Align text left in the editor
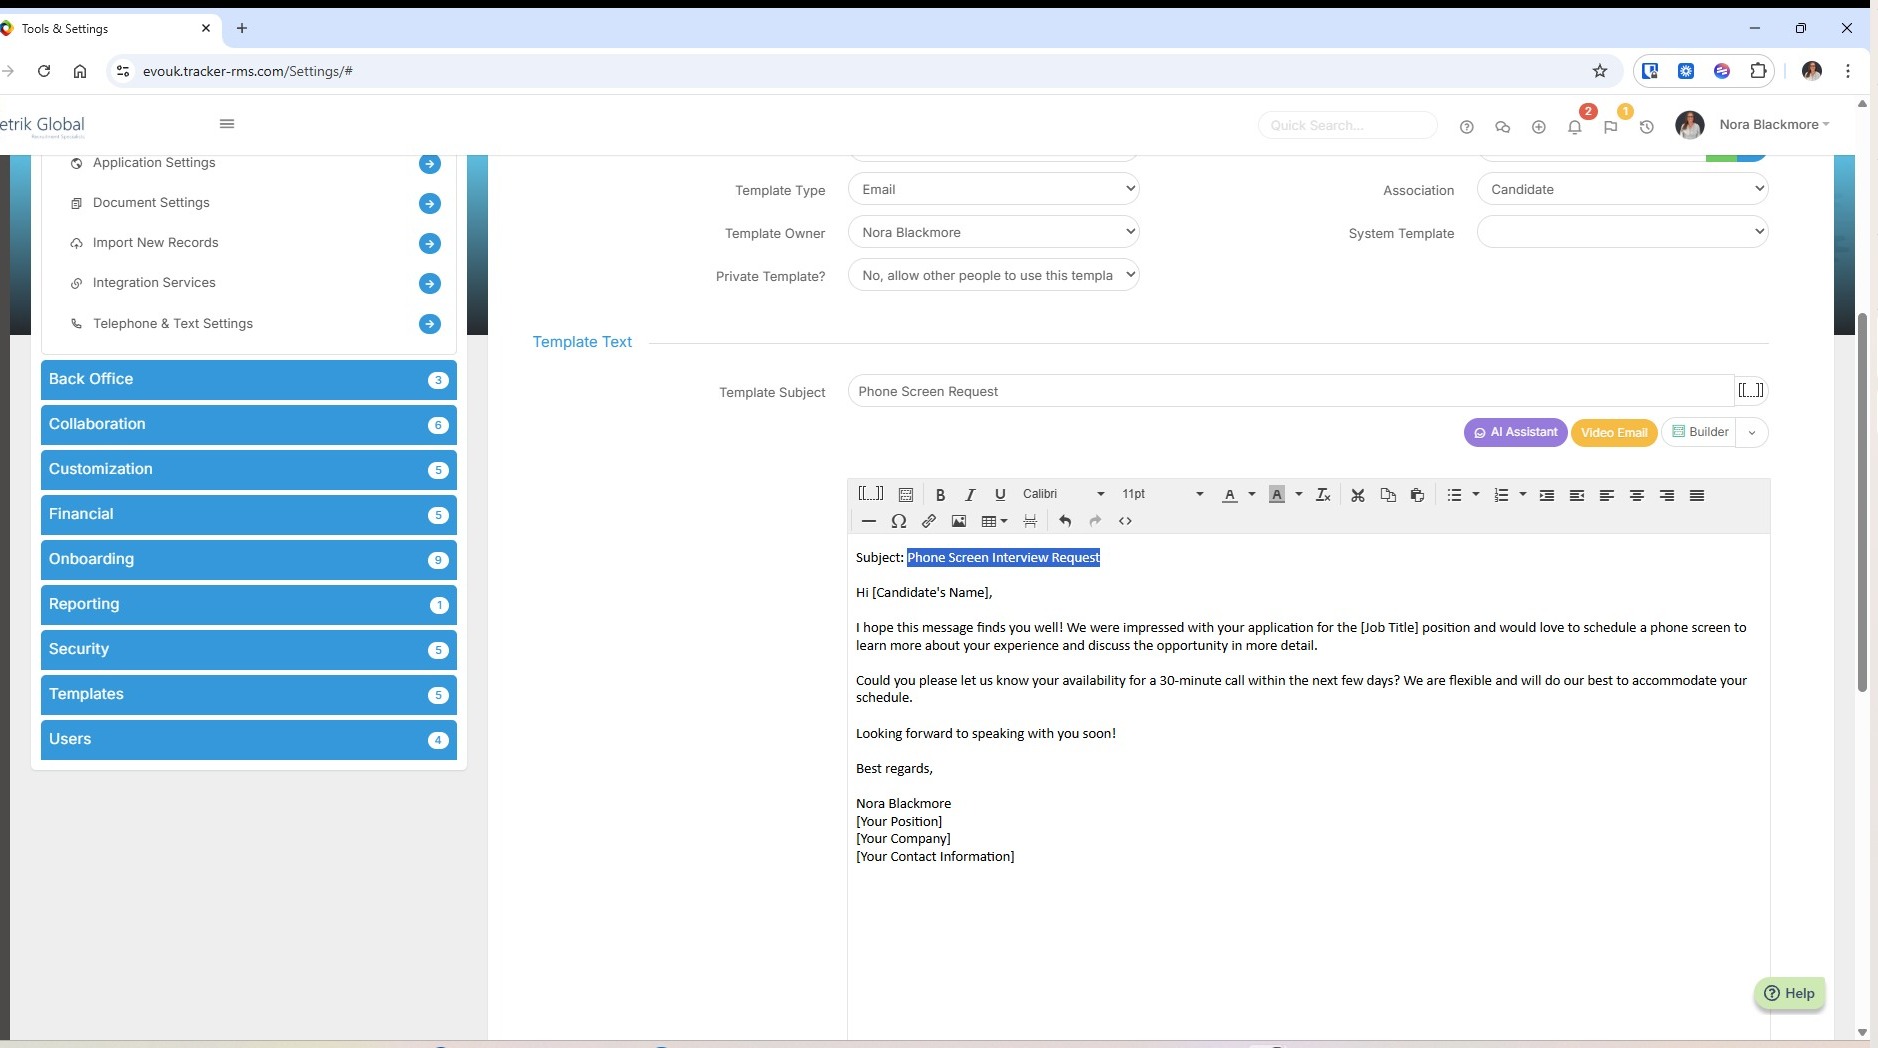1878x1048 pixels. pyautogui.click(x=1607, y=495)
